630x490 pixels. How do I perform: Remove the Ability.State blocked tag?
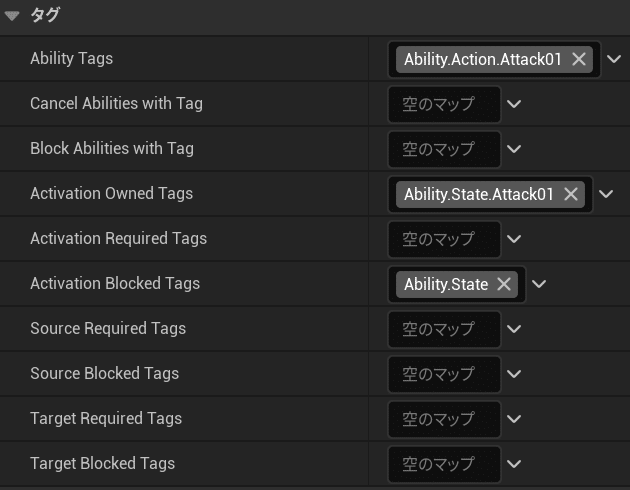[504, 284]
